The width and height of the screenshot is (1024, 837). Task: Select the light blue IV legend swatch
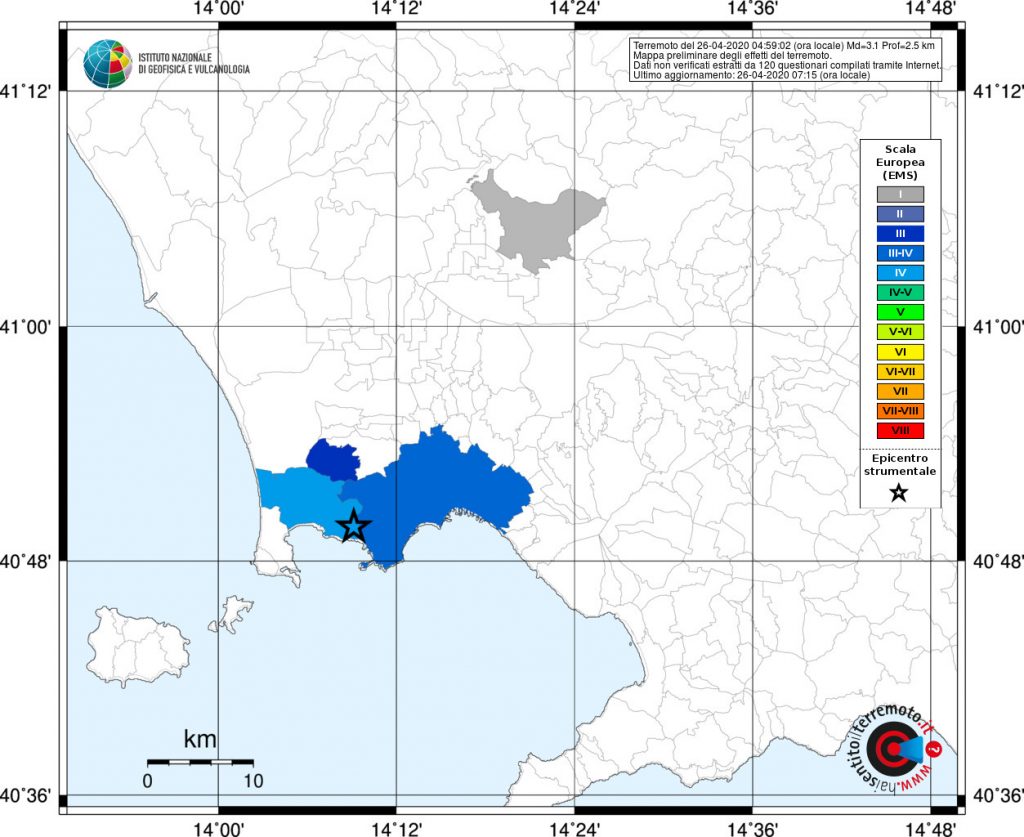pos(901,273)
